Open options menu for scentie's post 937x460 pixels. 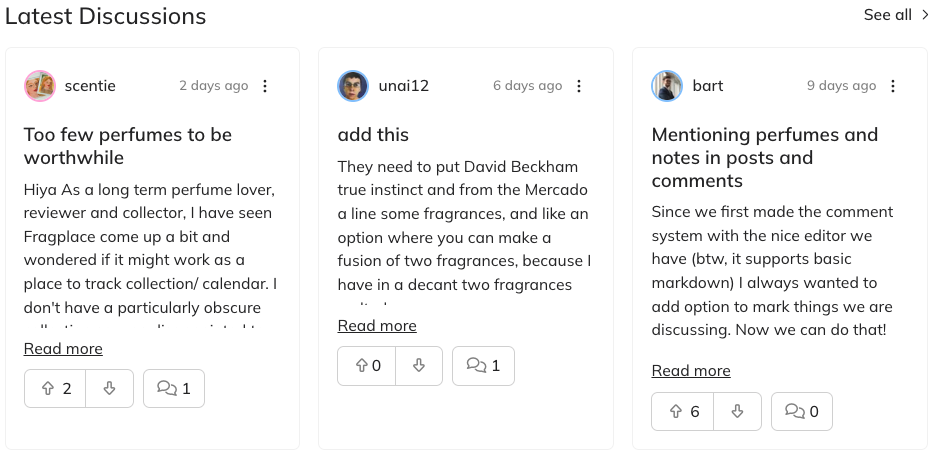click(265, 86)
